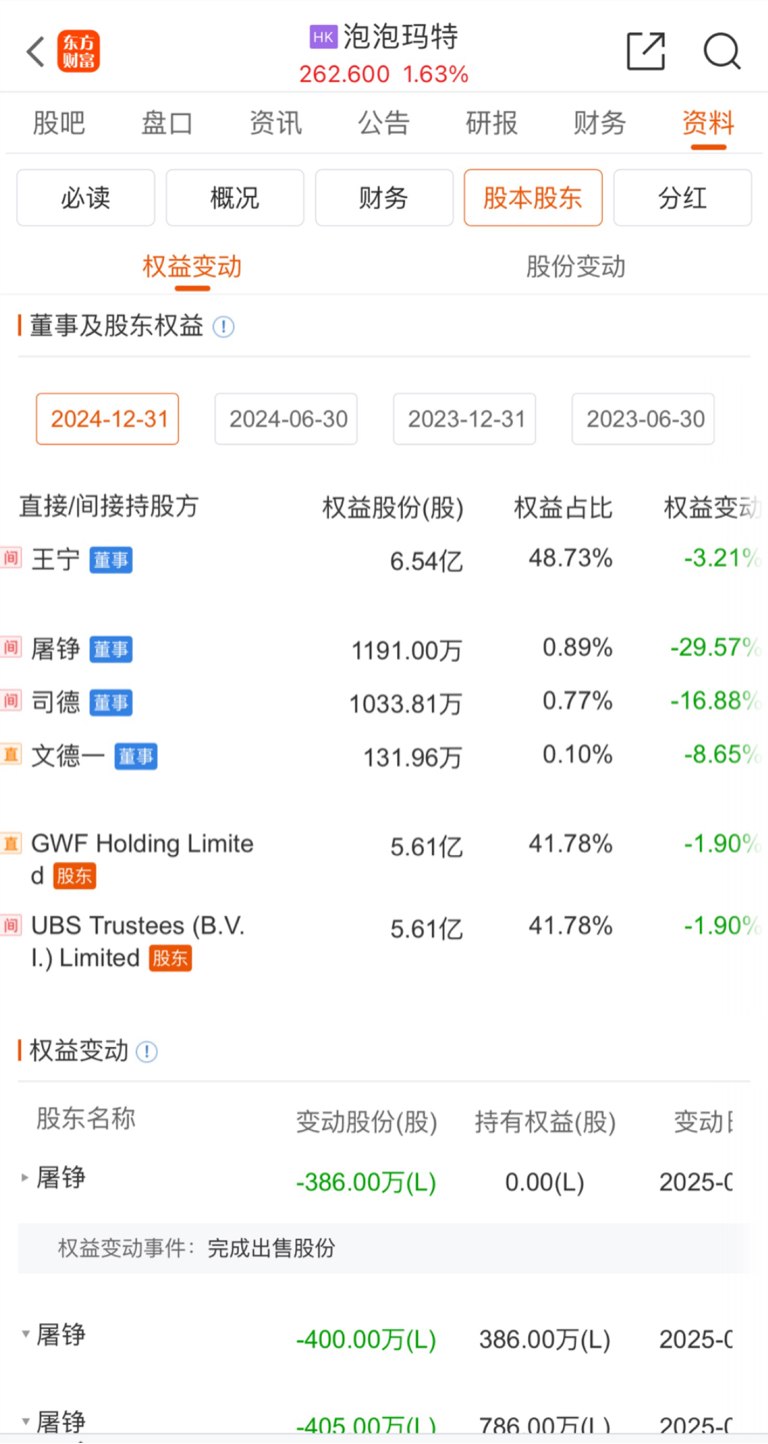768x1444 pixels.
Task: Open the search magnifier icon
Action: (x=721, y=51)
